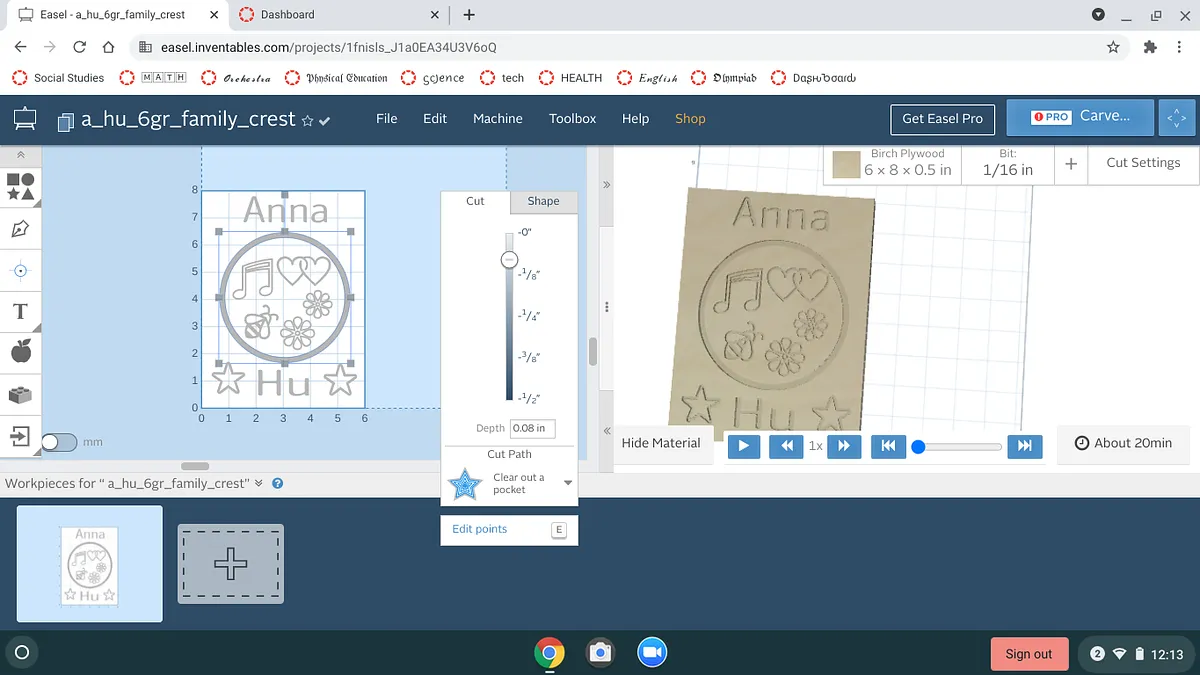Favorite the project with star icon
This screenshot has height=675, width=1200.
coord(308,120)
